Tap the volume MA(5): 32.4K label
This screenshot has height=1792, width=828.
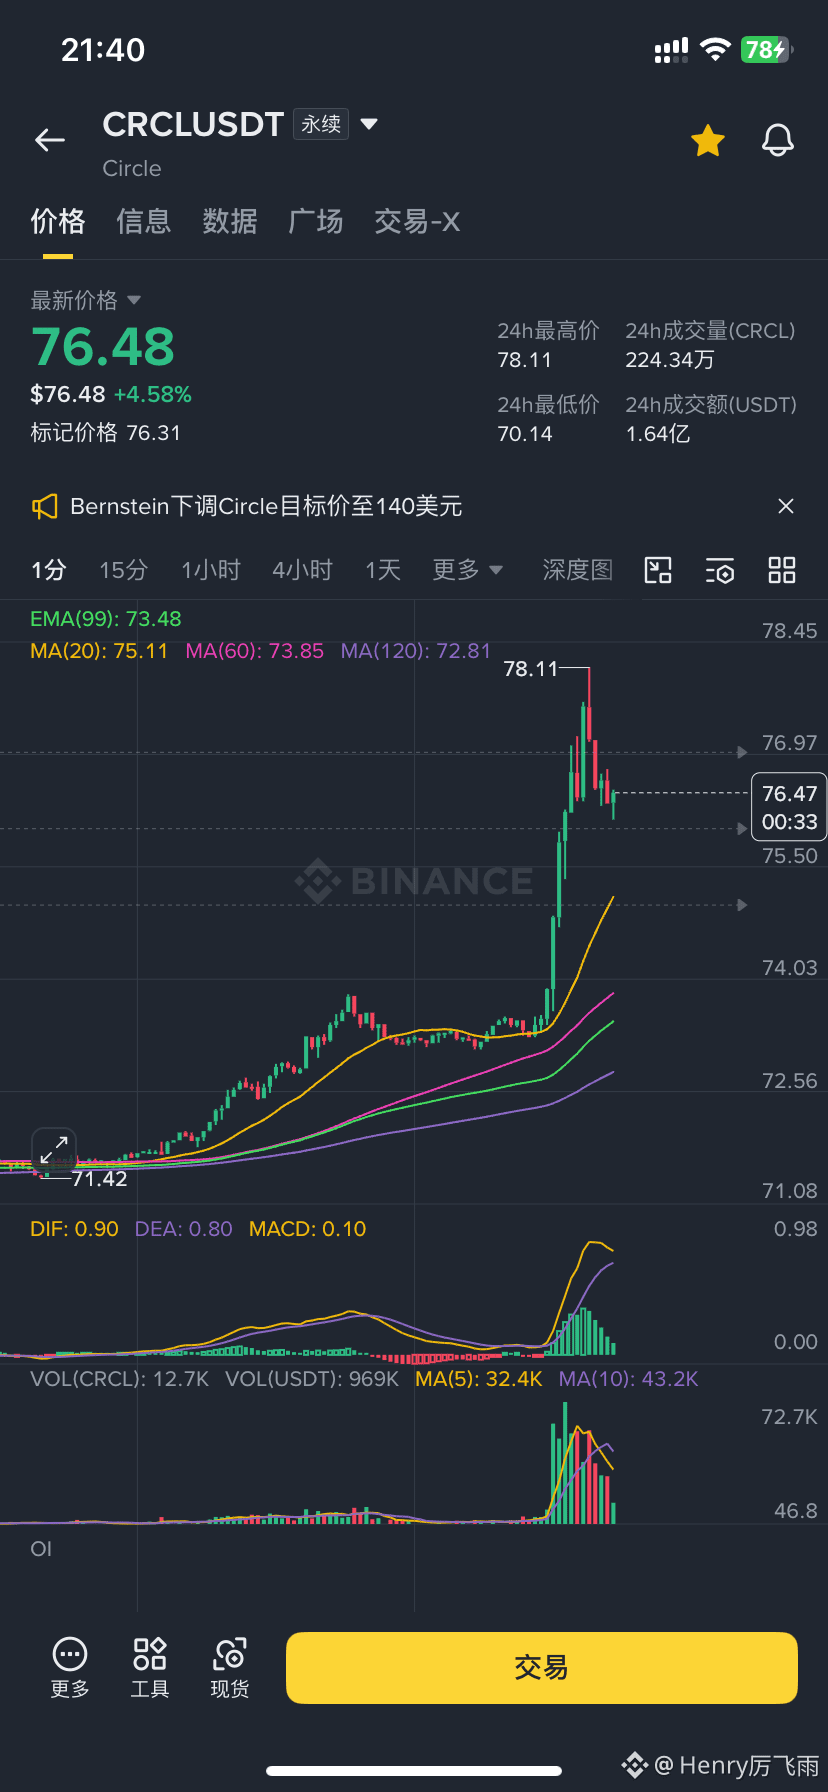(x=479, y=1379)
